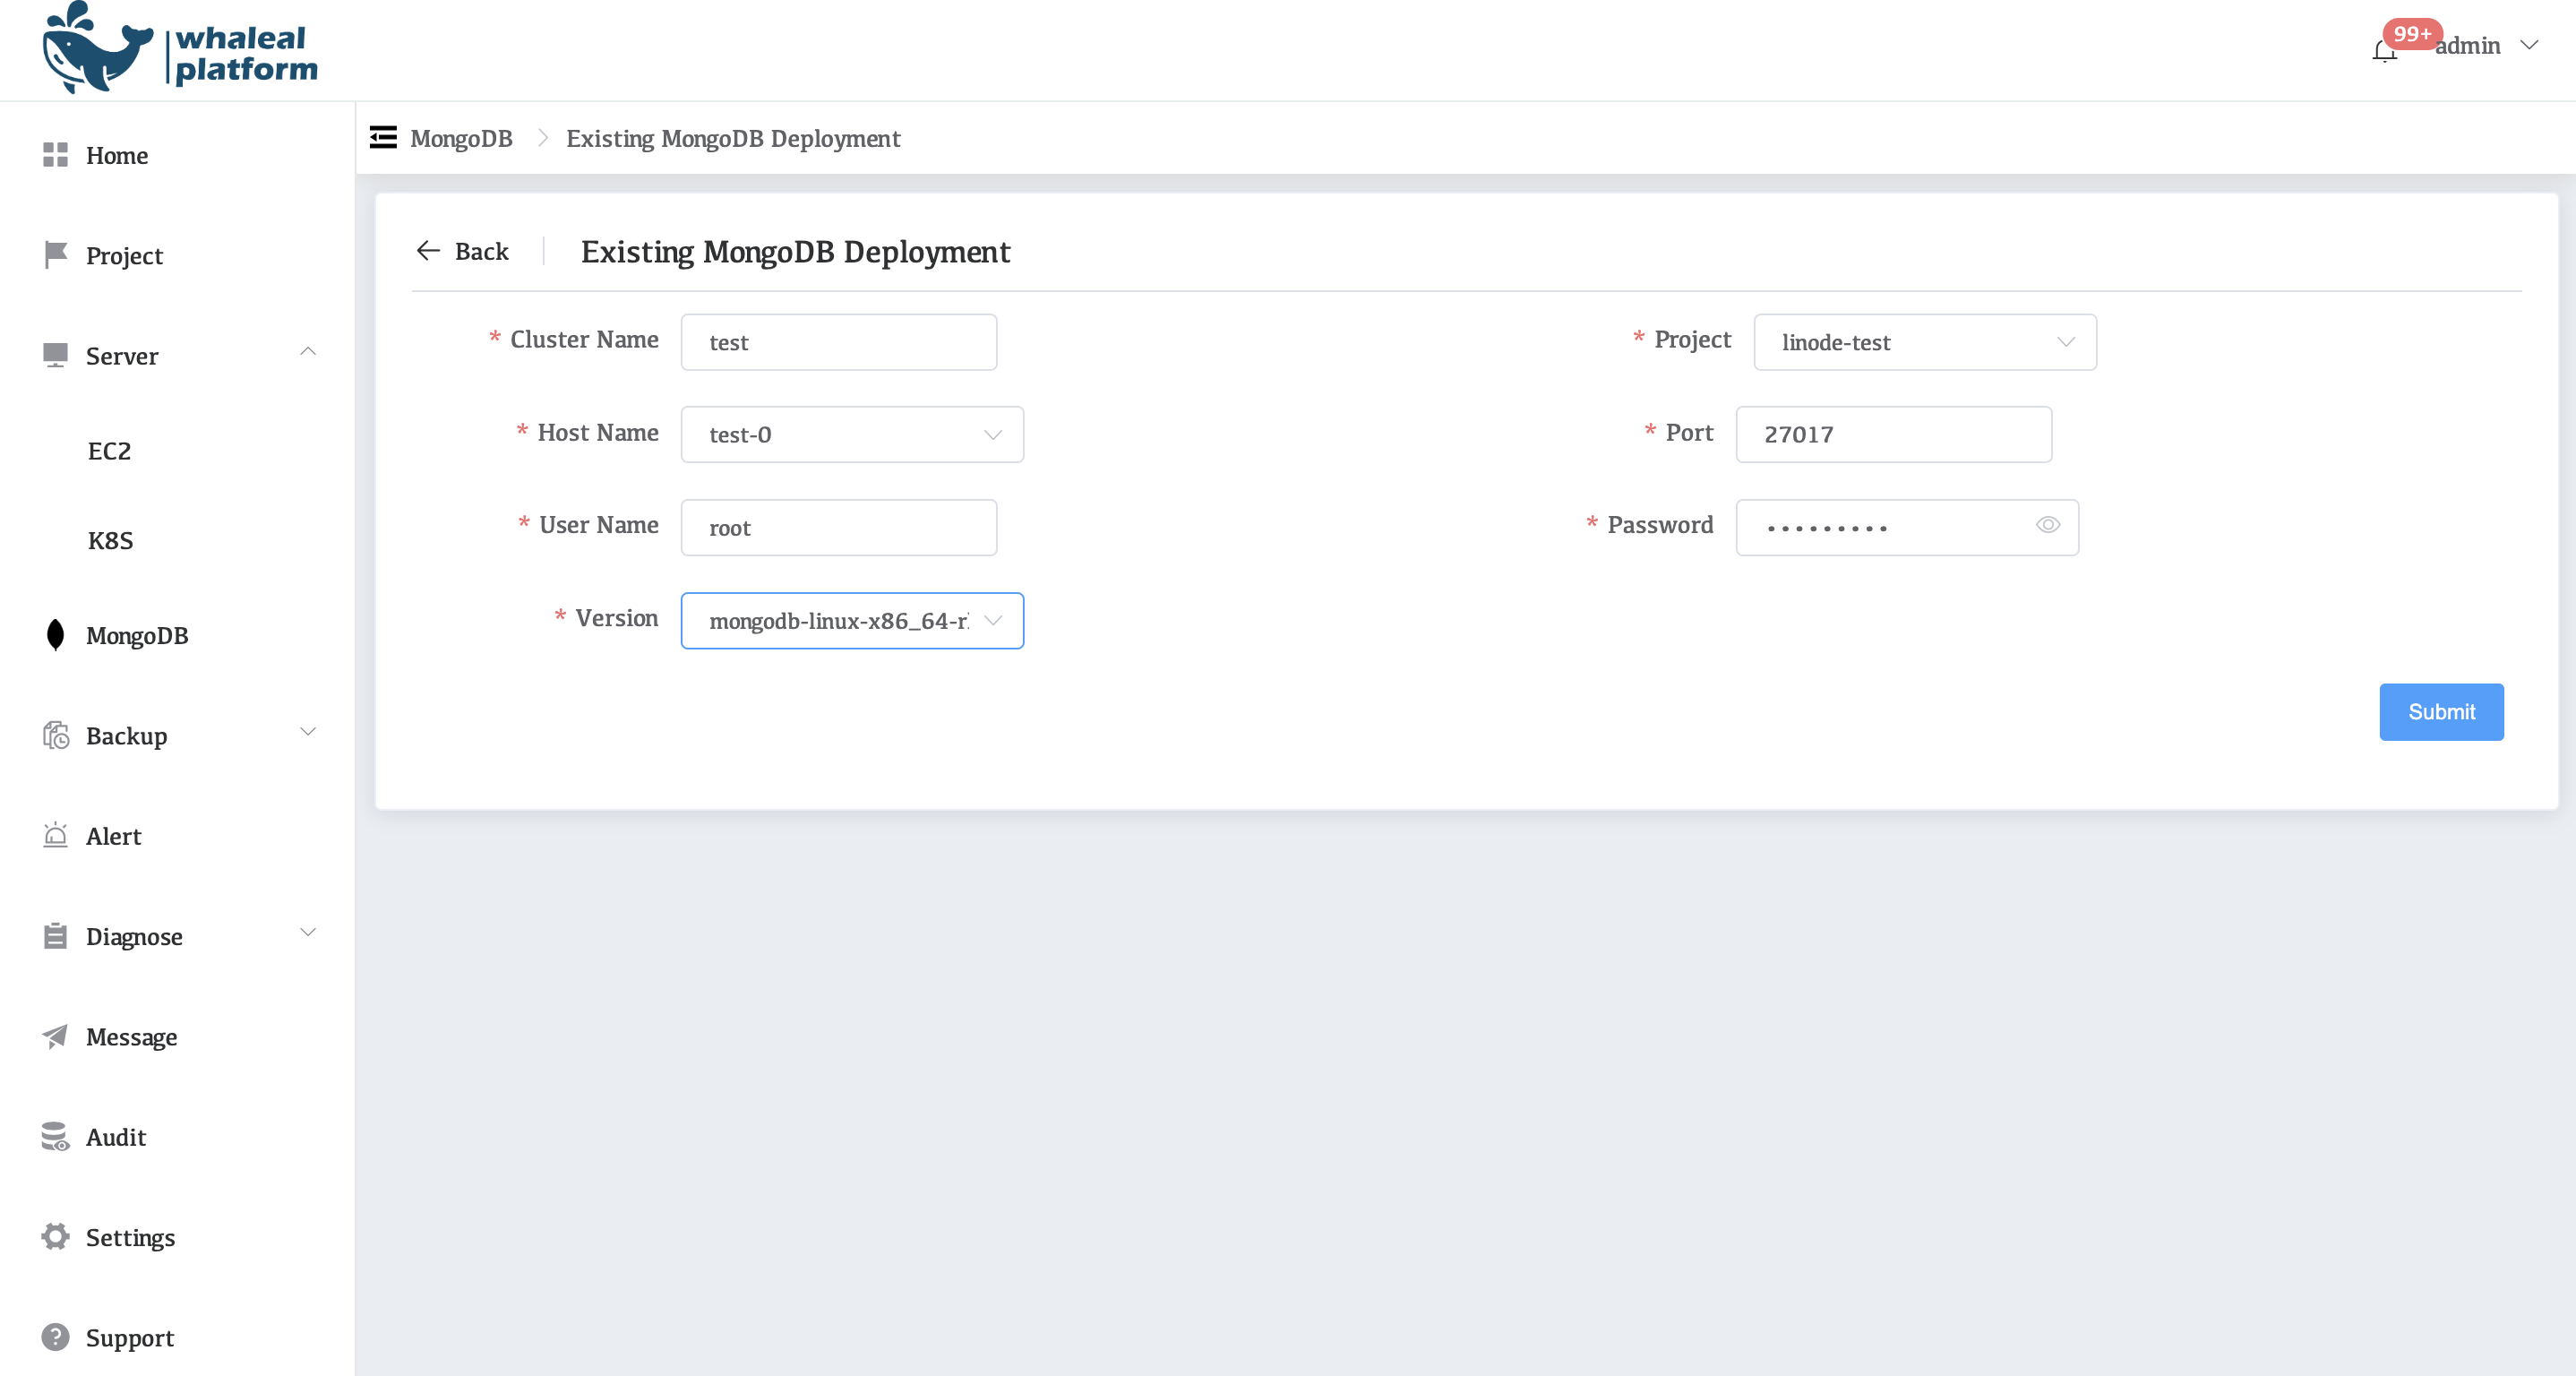The height and width of the screenshot is (1376, 2576).
Task: Select EC2 under the Server menu
Action: (109, 451)
